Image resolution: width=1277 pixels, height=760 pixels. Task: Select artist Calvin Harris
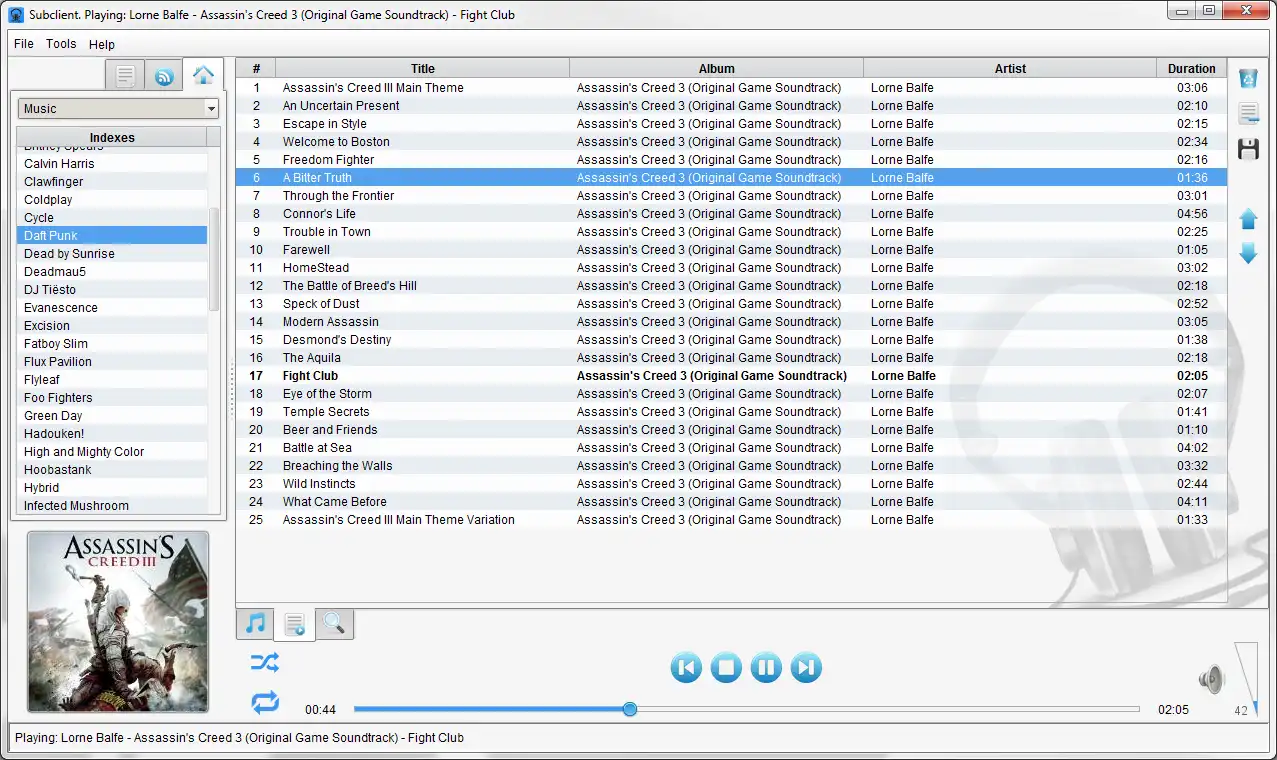112,164
